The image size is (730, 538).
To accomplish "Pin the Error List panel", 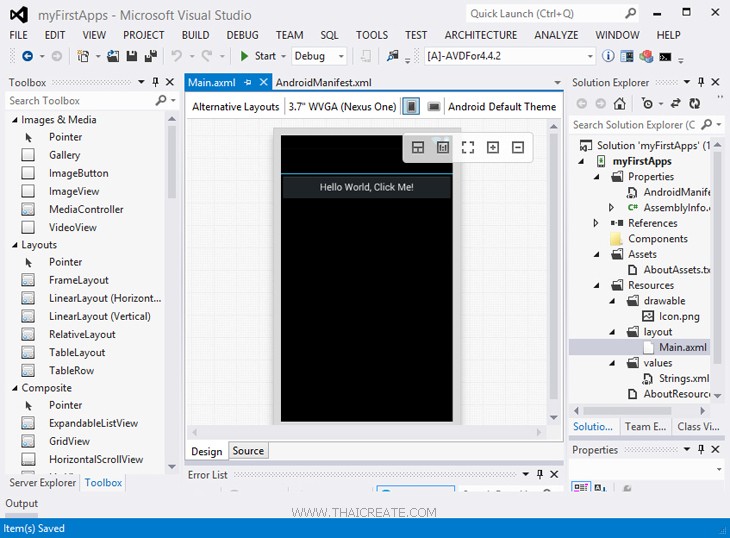I will [x=540, y=474].
